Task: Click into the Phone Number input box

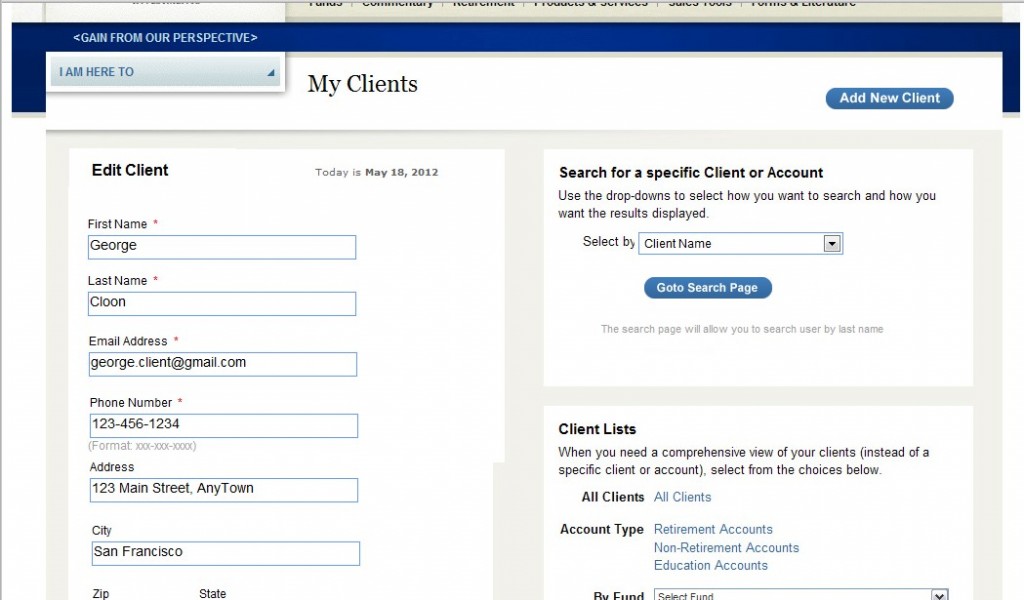Action: [223, 426]
